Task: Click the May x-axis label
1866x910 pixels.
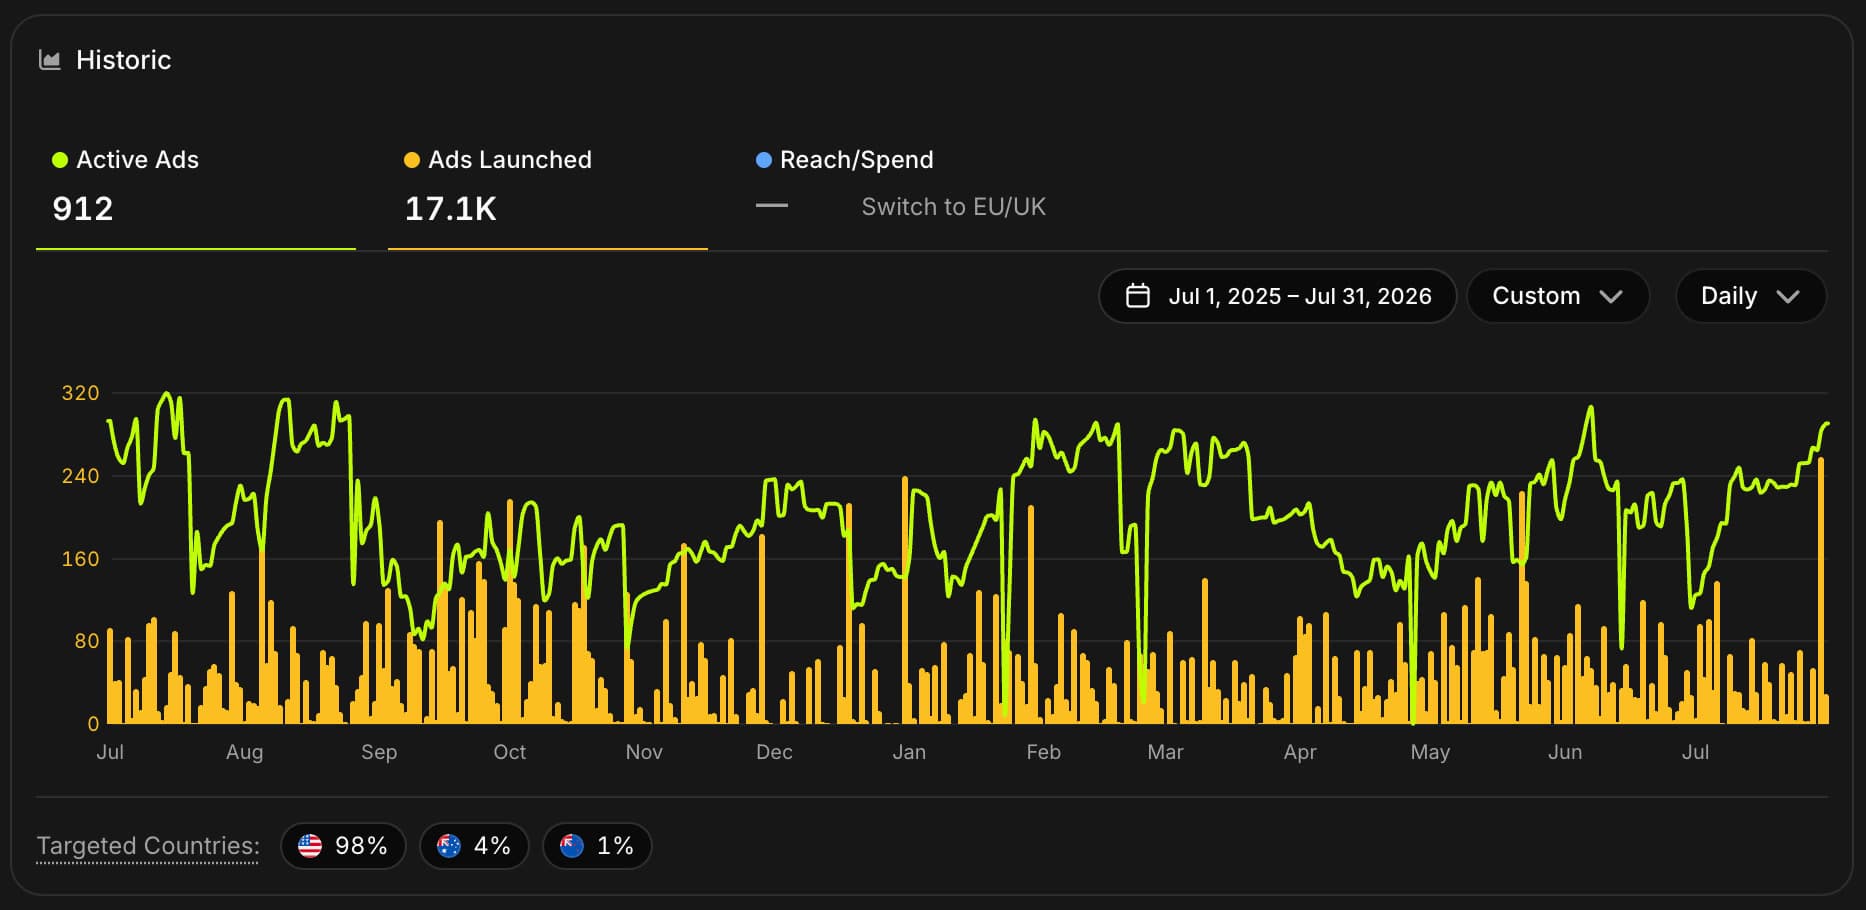Action: [1430, 752]
